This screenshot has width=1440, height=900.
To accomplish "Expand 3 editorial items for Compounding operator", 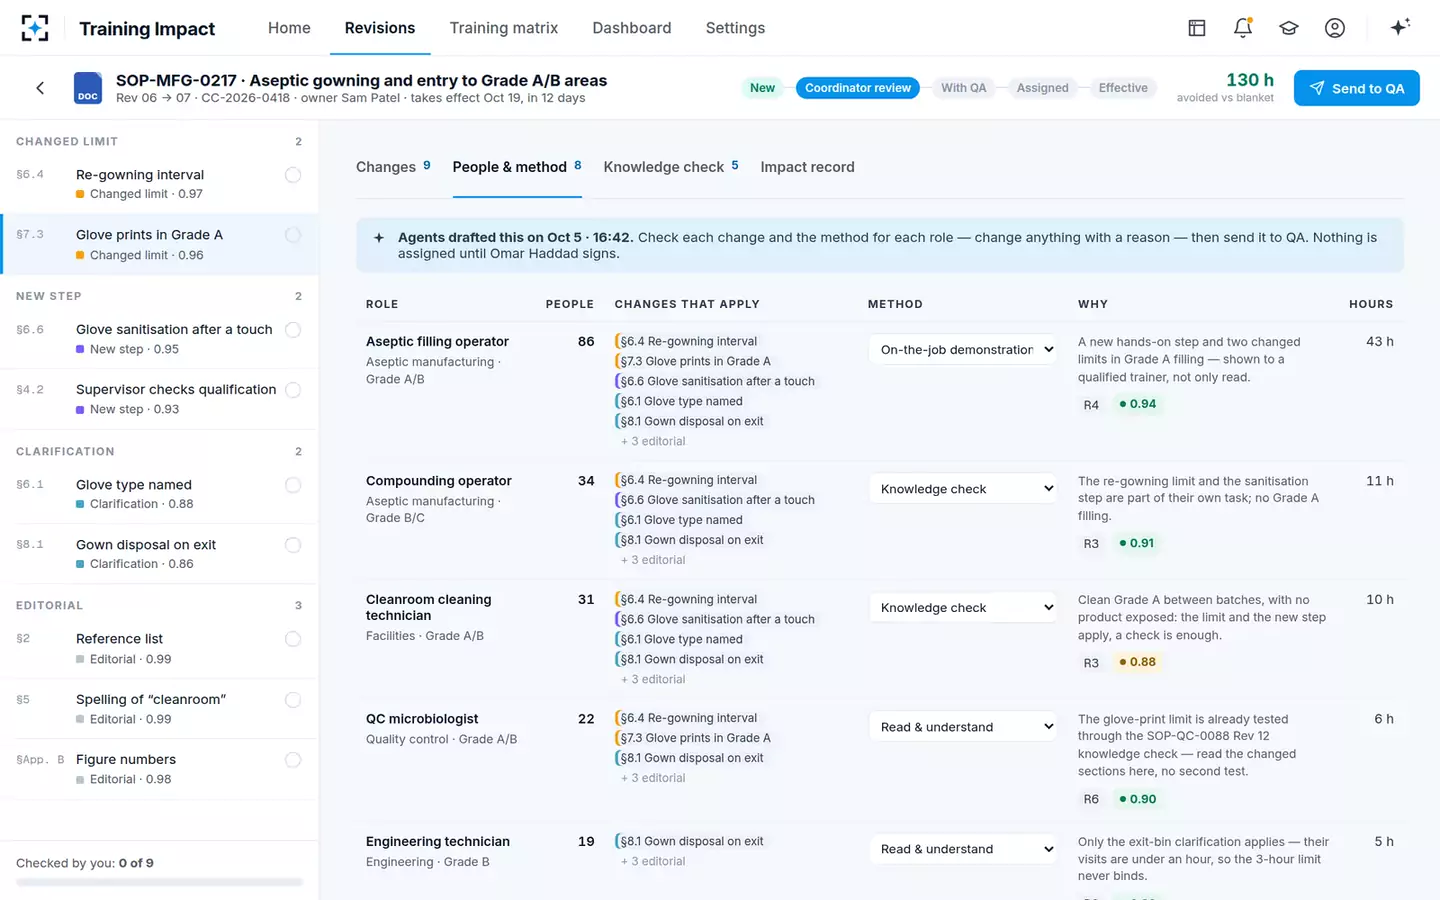I will pos(653,560).
